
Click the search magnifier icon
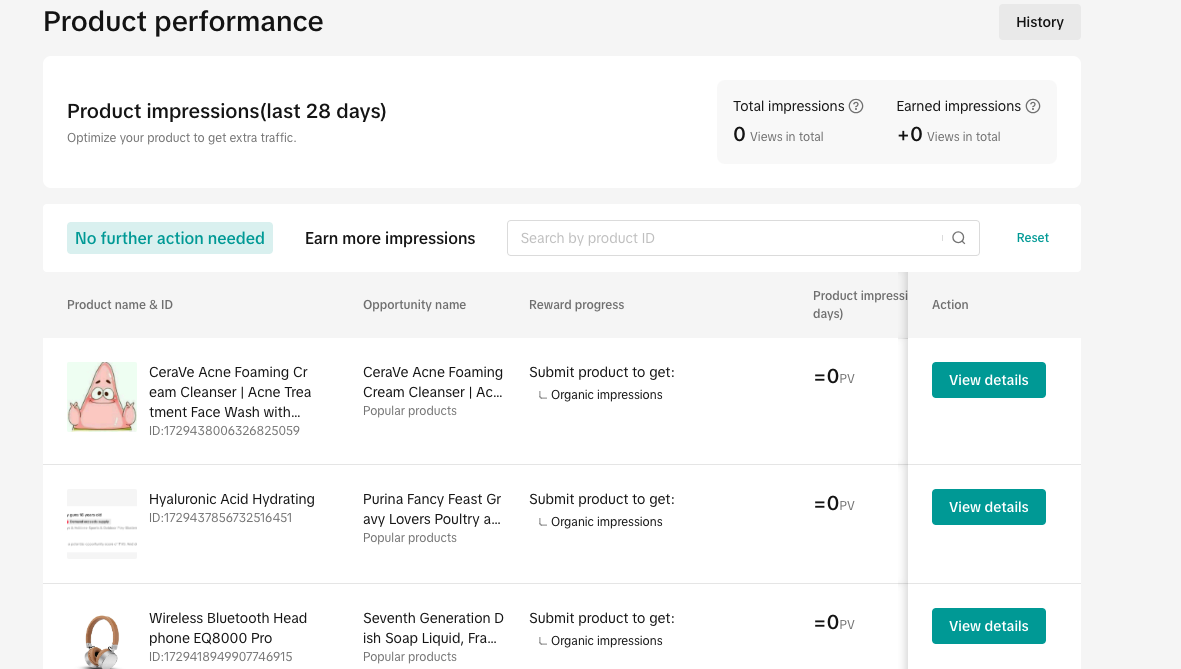(958, 238)
